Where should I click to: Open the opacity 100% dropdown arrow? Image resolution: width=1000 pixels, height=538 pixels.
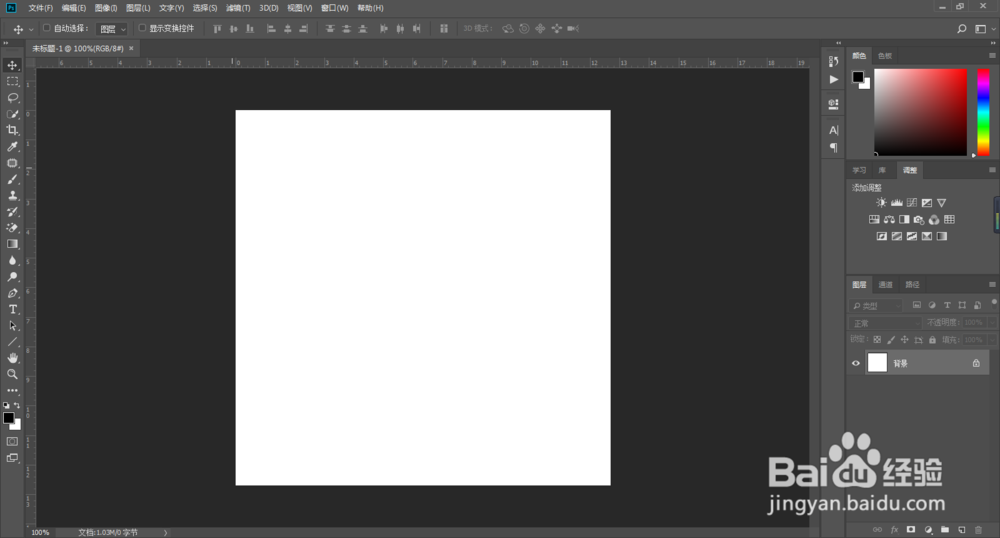click(x=992, y=323)
